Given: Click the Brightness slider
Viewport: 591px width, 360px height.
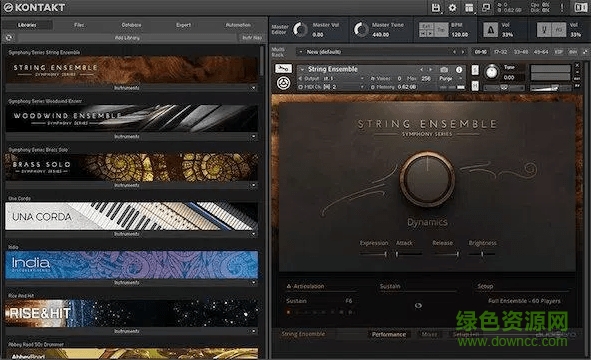Looking at the screenshot, I should (x=482, y=254).
